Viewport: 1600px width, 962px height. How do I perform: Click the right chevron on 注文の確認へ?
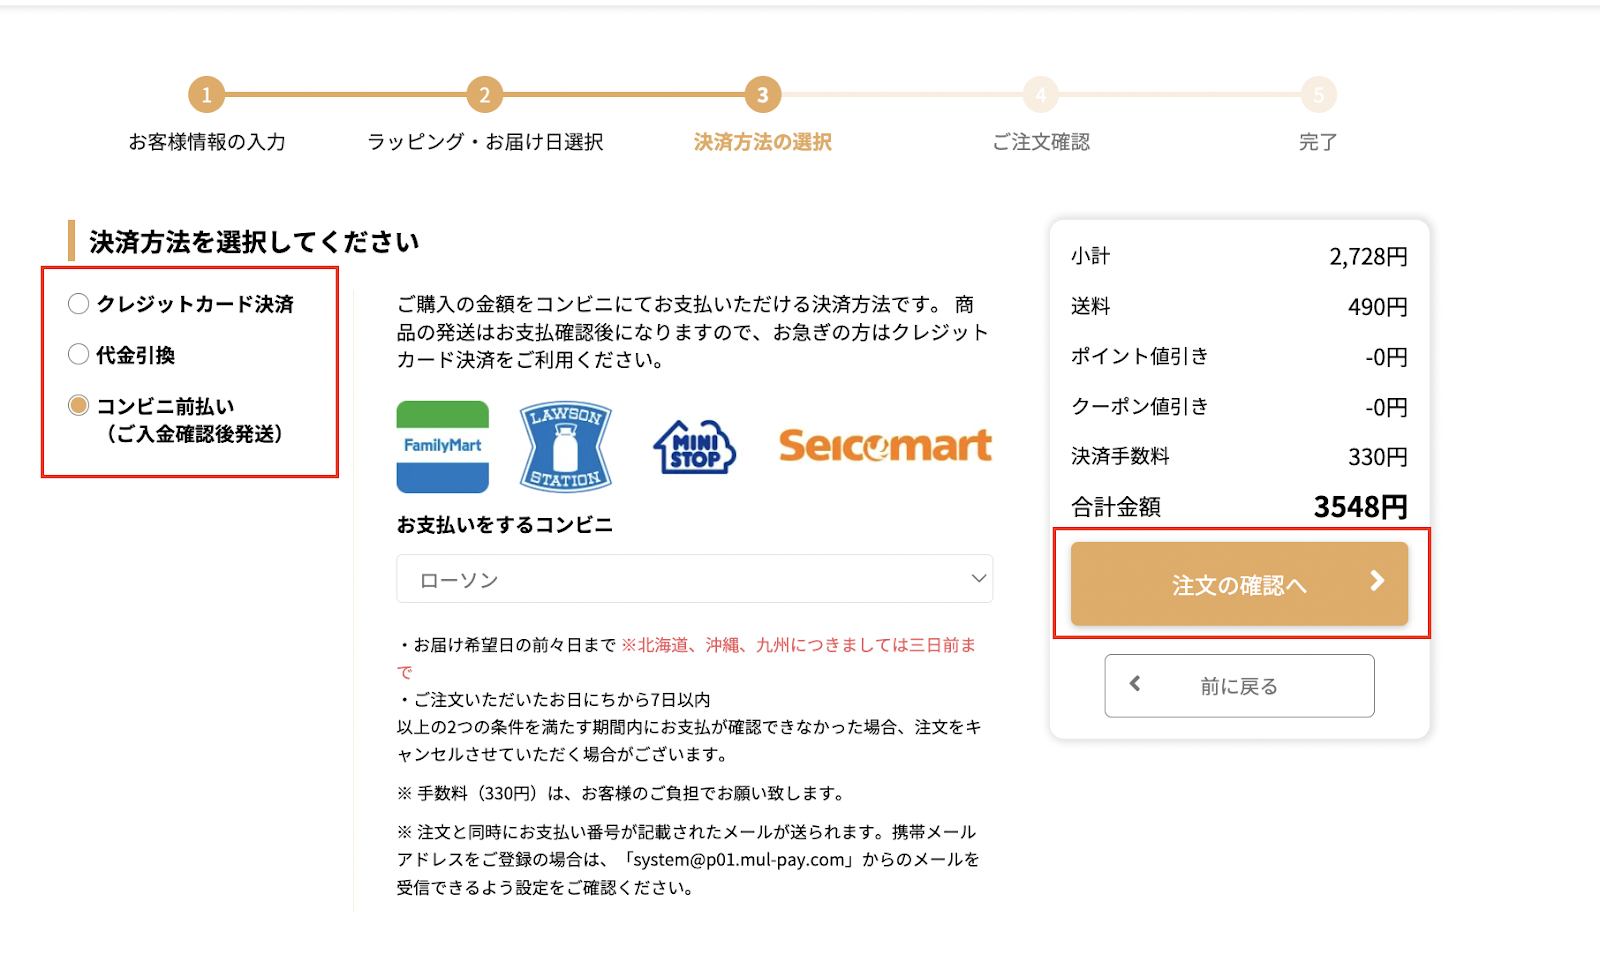pos(1377,581)
